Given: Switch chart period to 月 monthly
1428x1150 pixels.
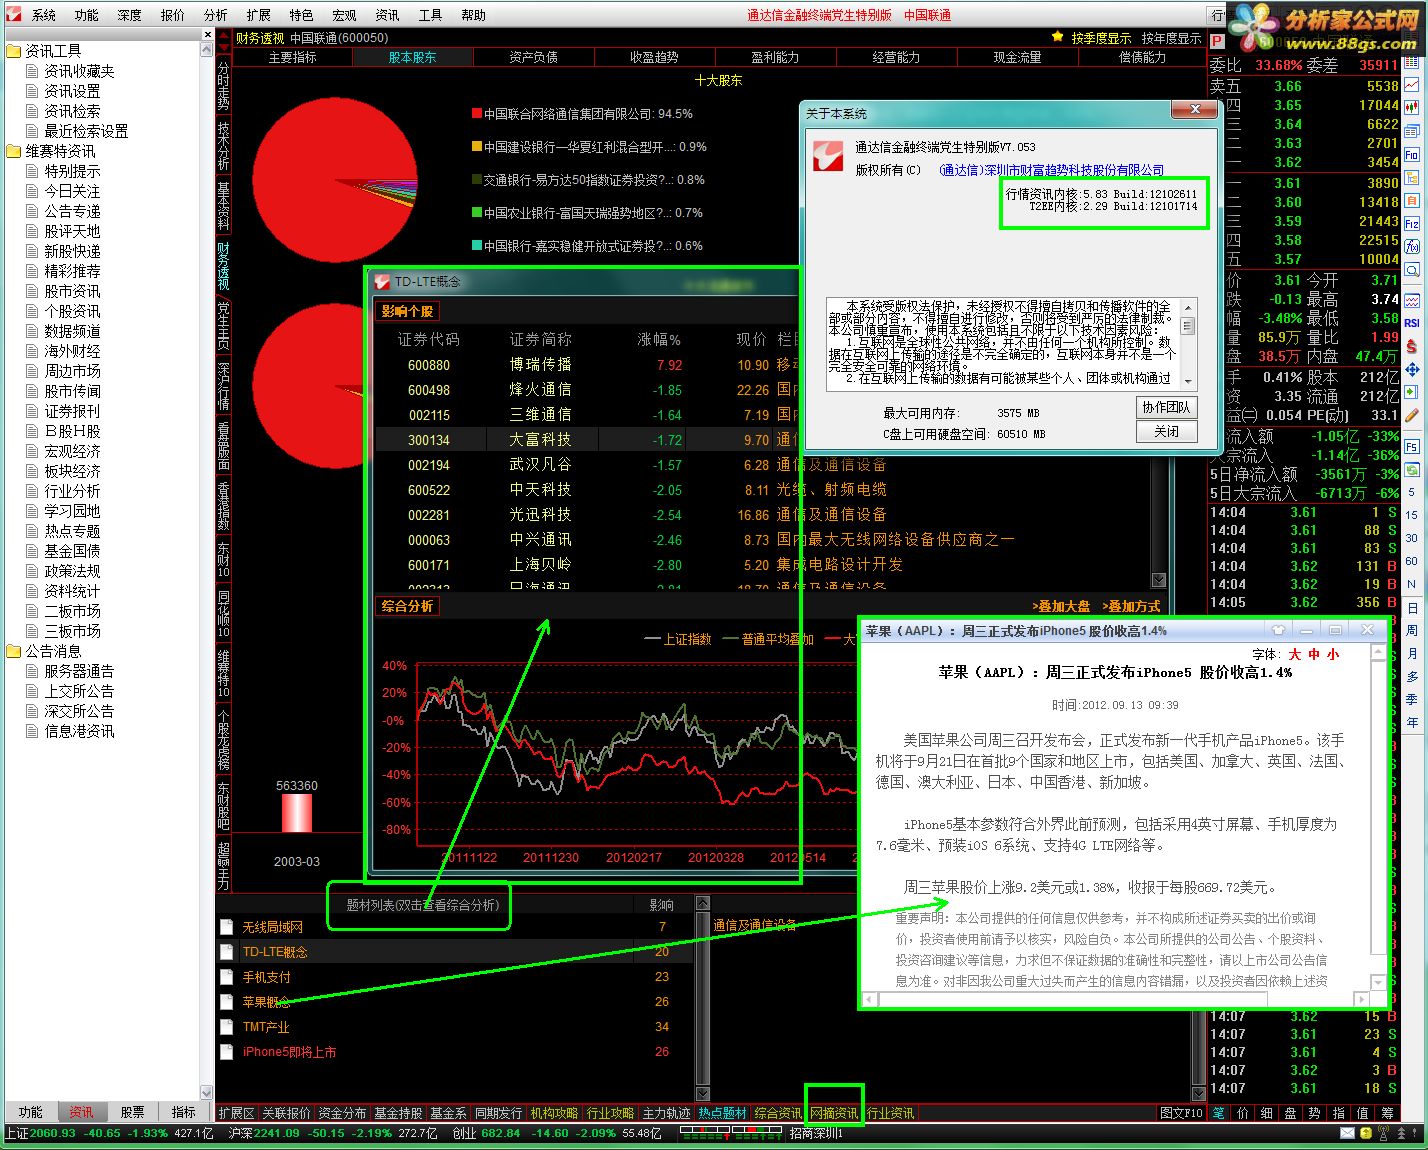Looking at the screenshot, I should pos(1412,653).
